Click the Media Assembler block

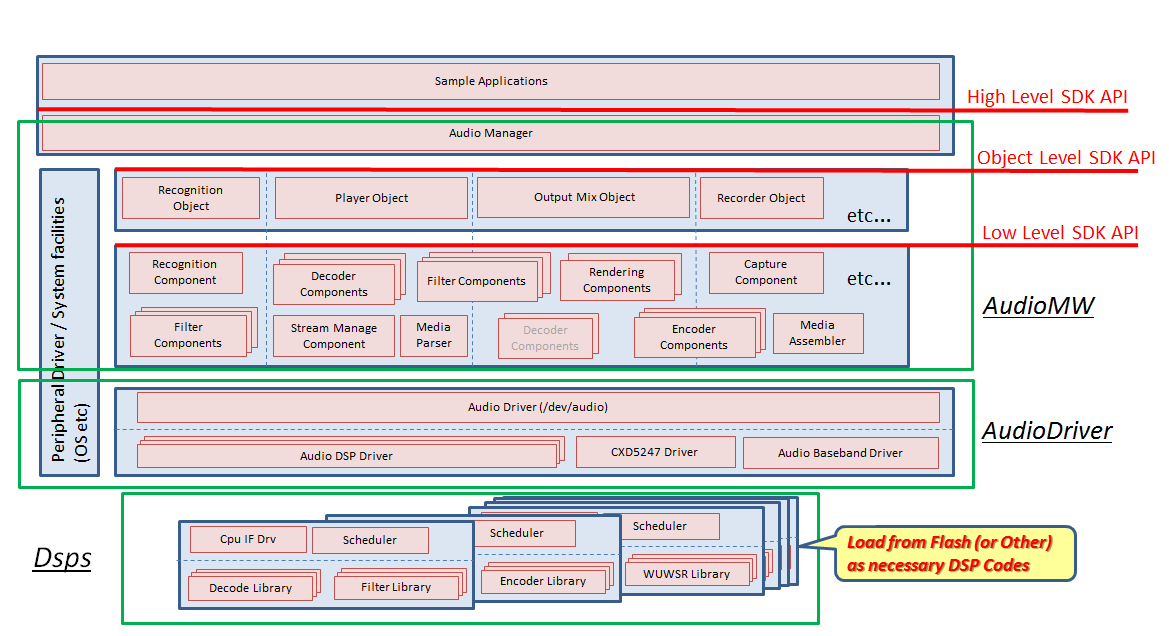[817, 333]
